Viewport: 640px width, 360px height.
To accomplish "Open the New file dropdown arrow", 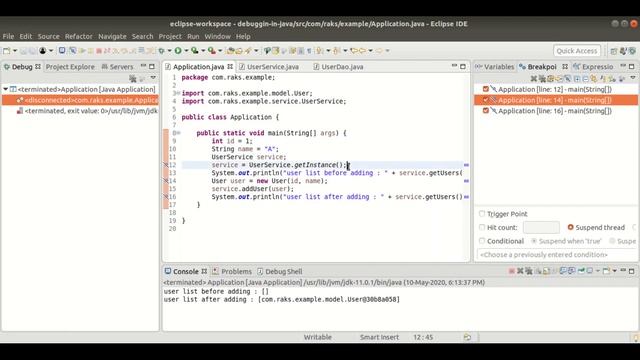I will pyautogui.click(x=15, y=51).
